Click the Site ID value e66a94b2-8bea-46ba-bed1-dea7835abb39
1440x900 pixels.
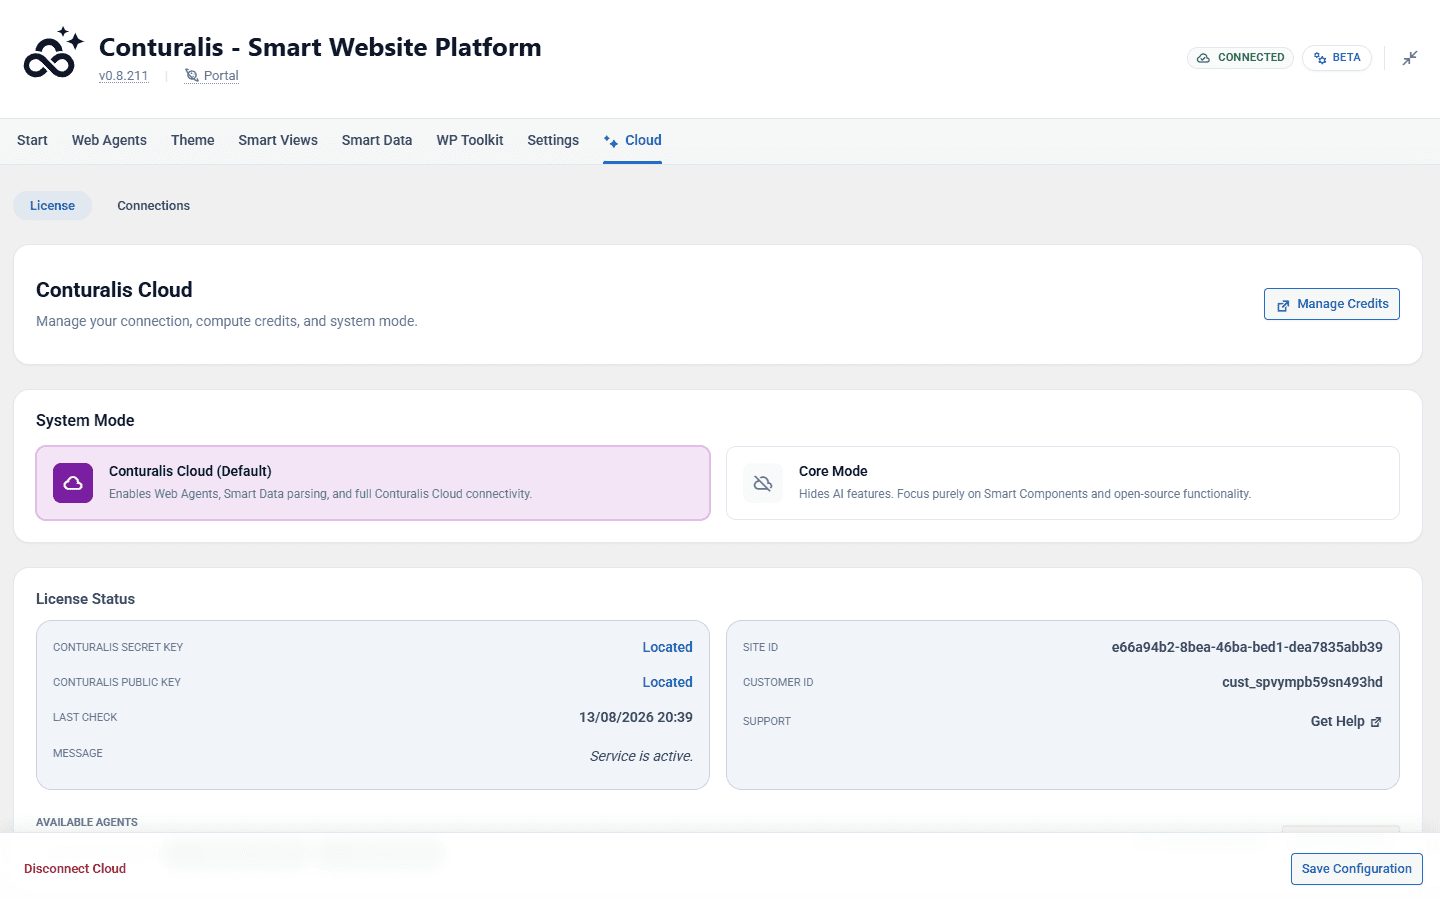[1247, 647]
